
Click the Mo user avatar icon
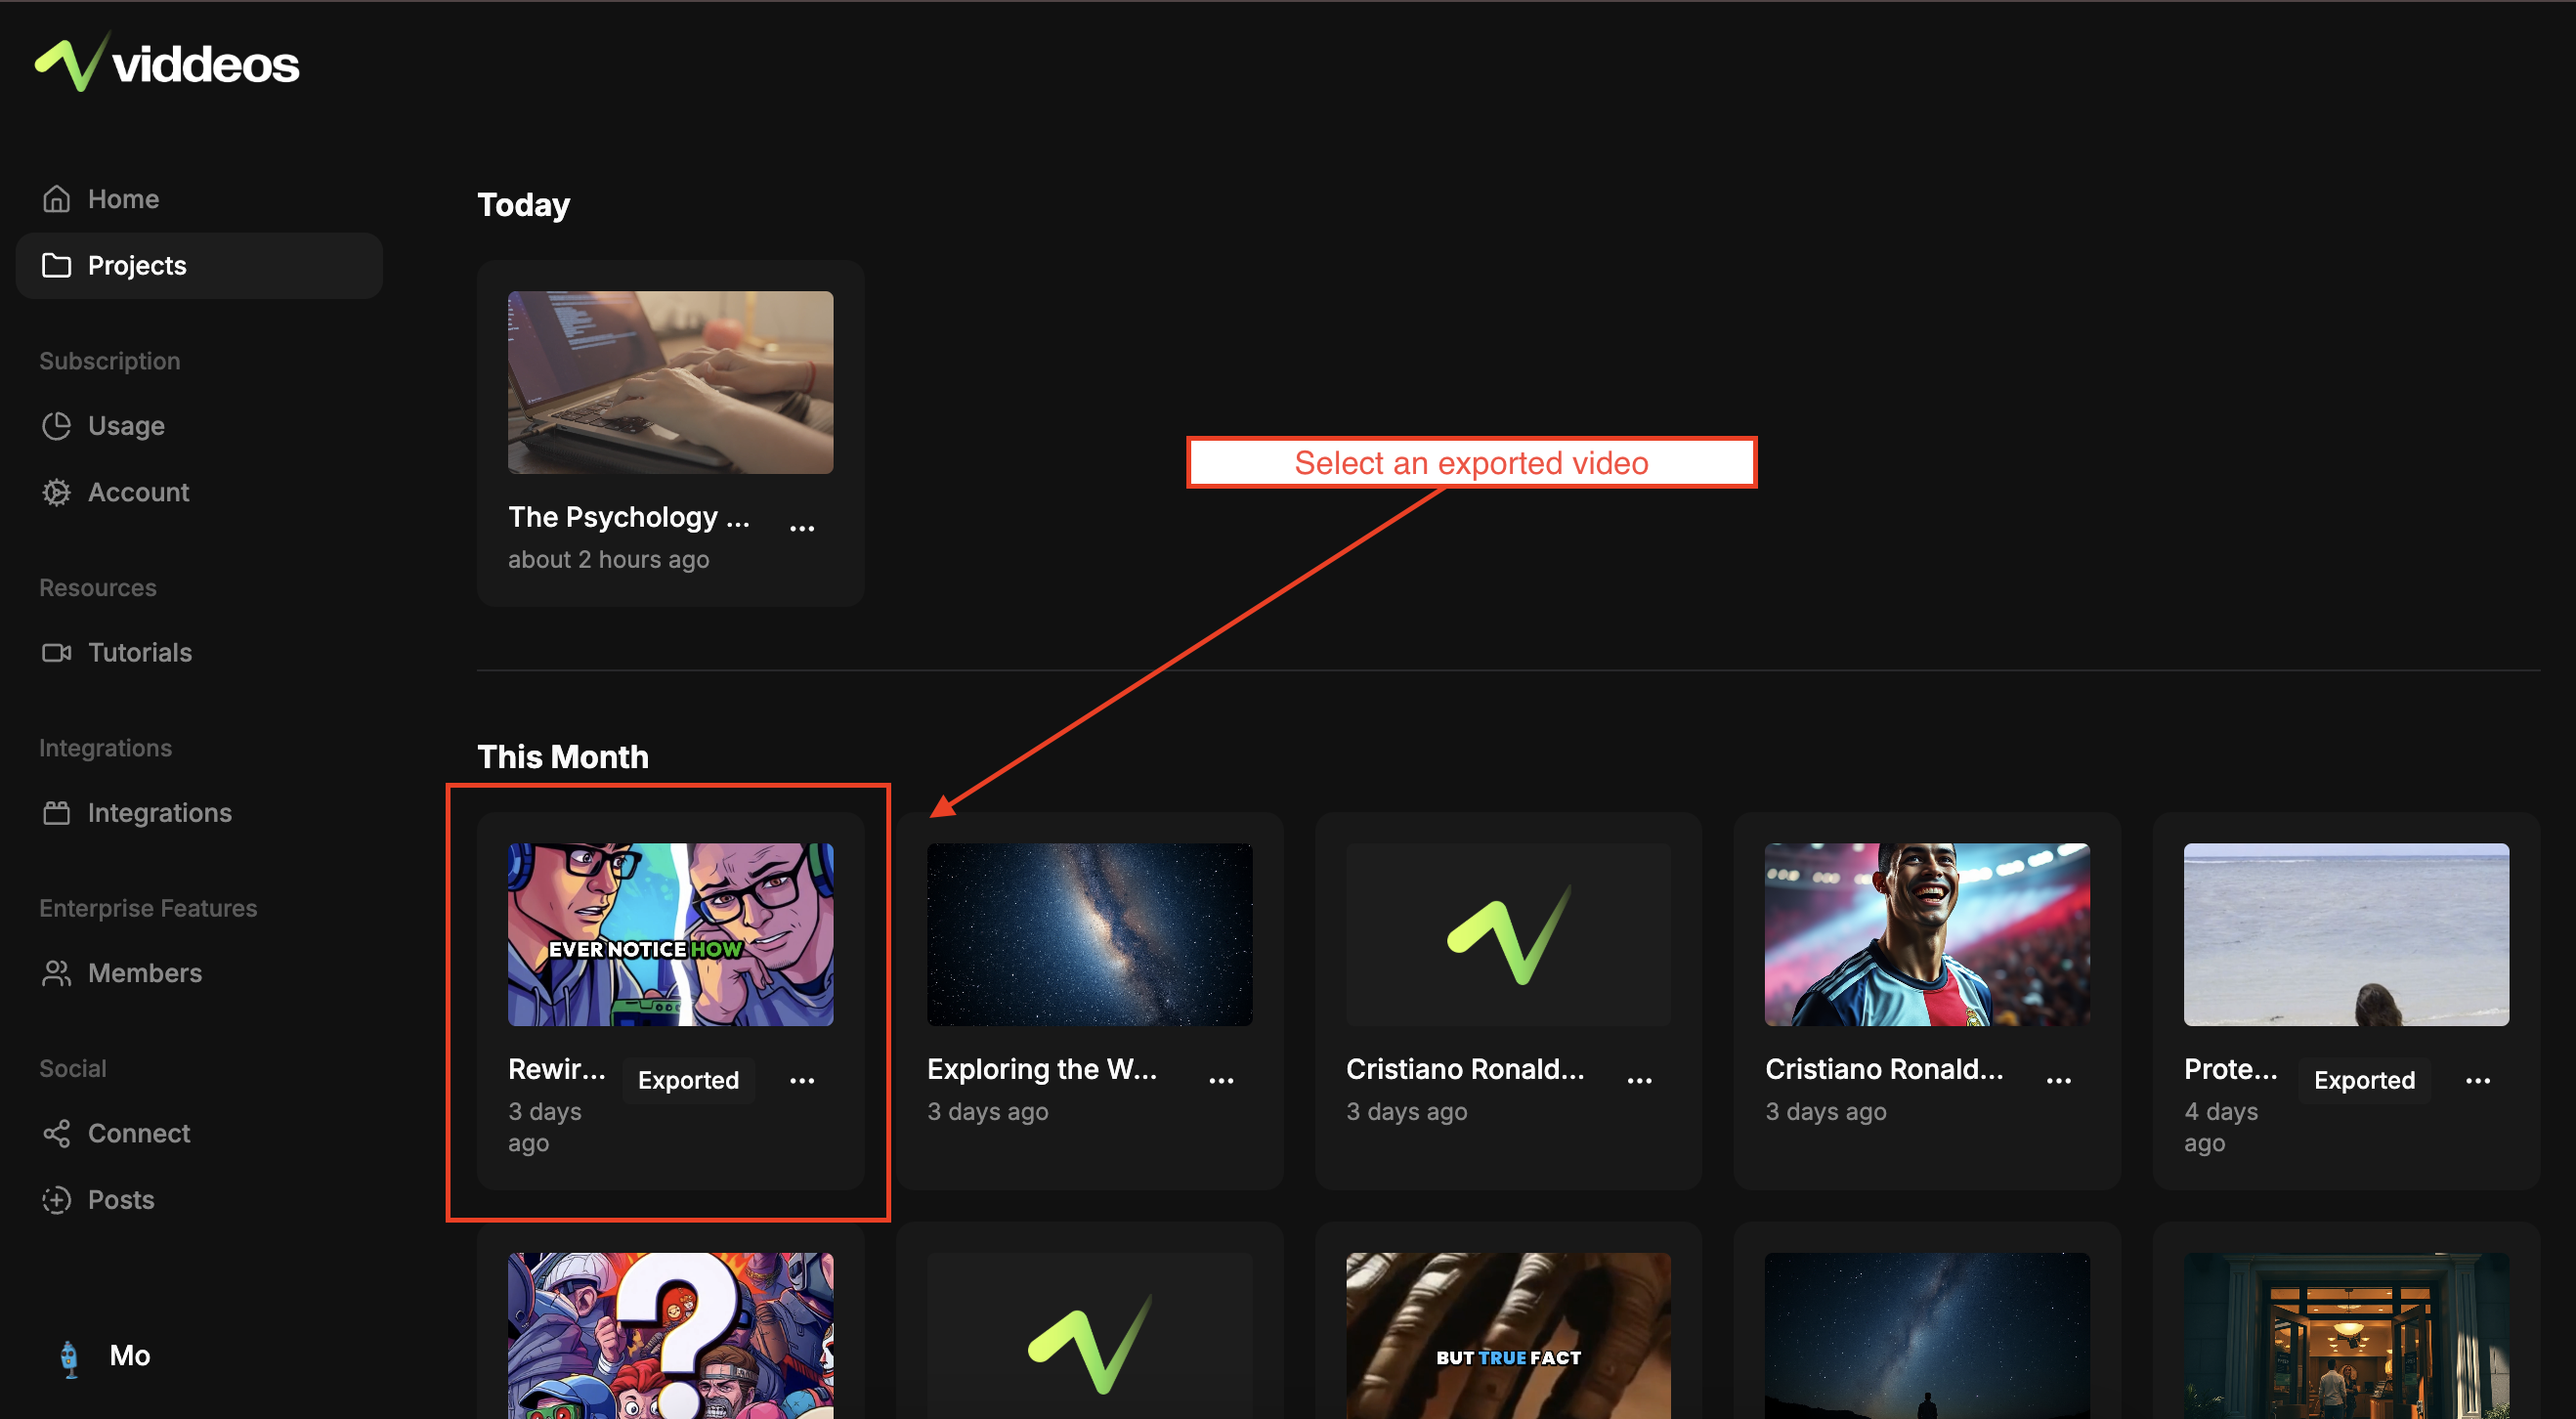tap(69, 1358)
